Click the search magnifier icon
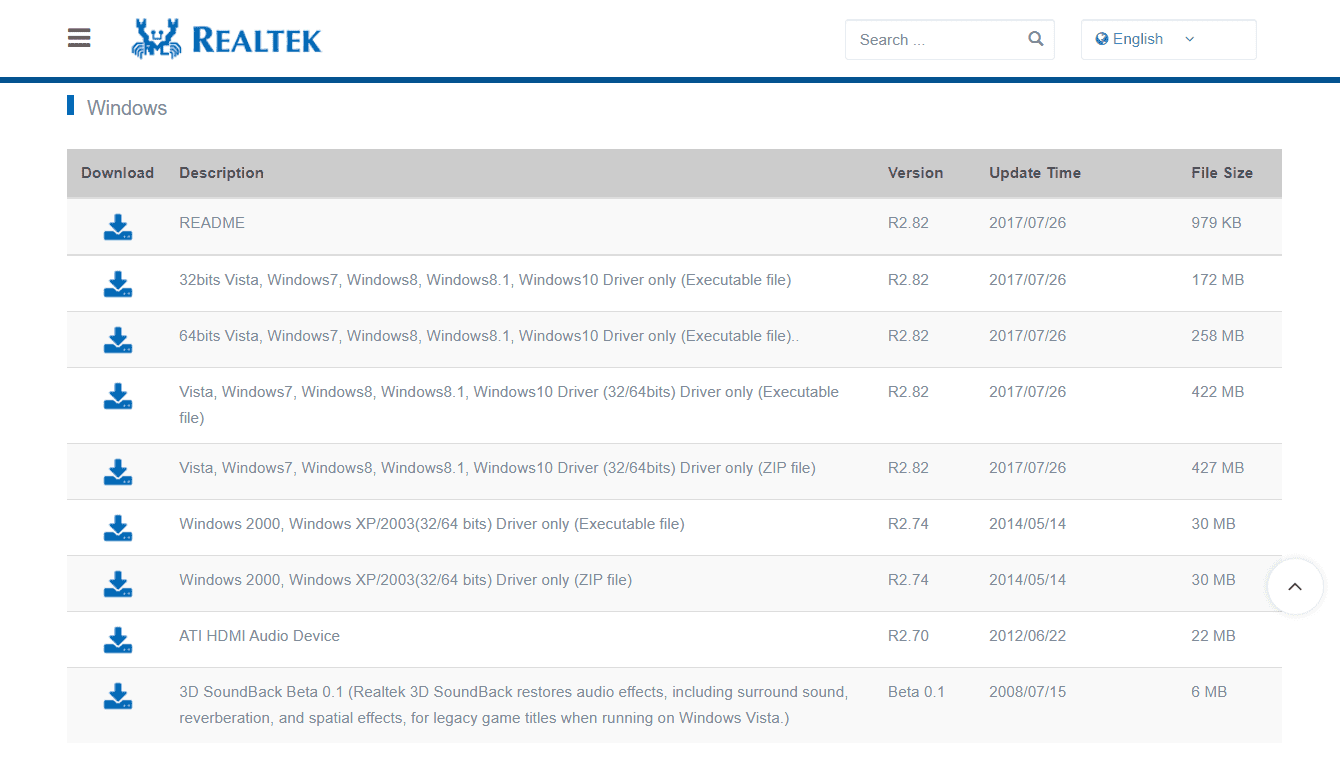 click(x=1035, y=39)
